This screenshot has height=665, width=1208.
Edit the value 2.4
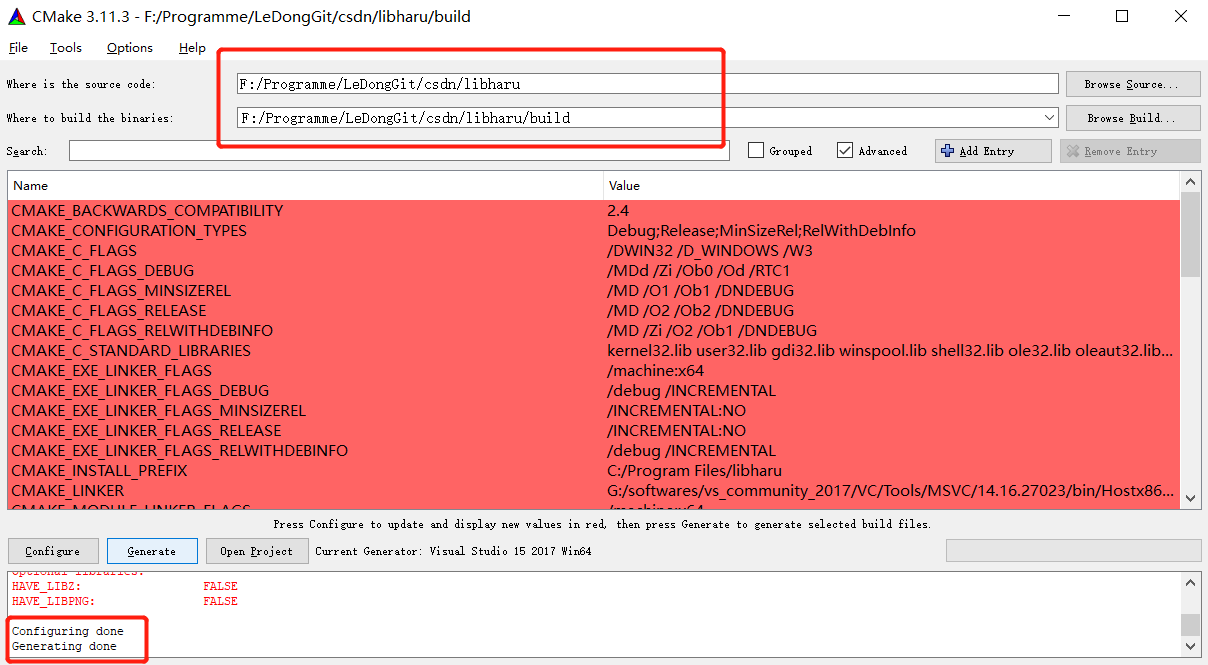click(x=618, y=211)
